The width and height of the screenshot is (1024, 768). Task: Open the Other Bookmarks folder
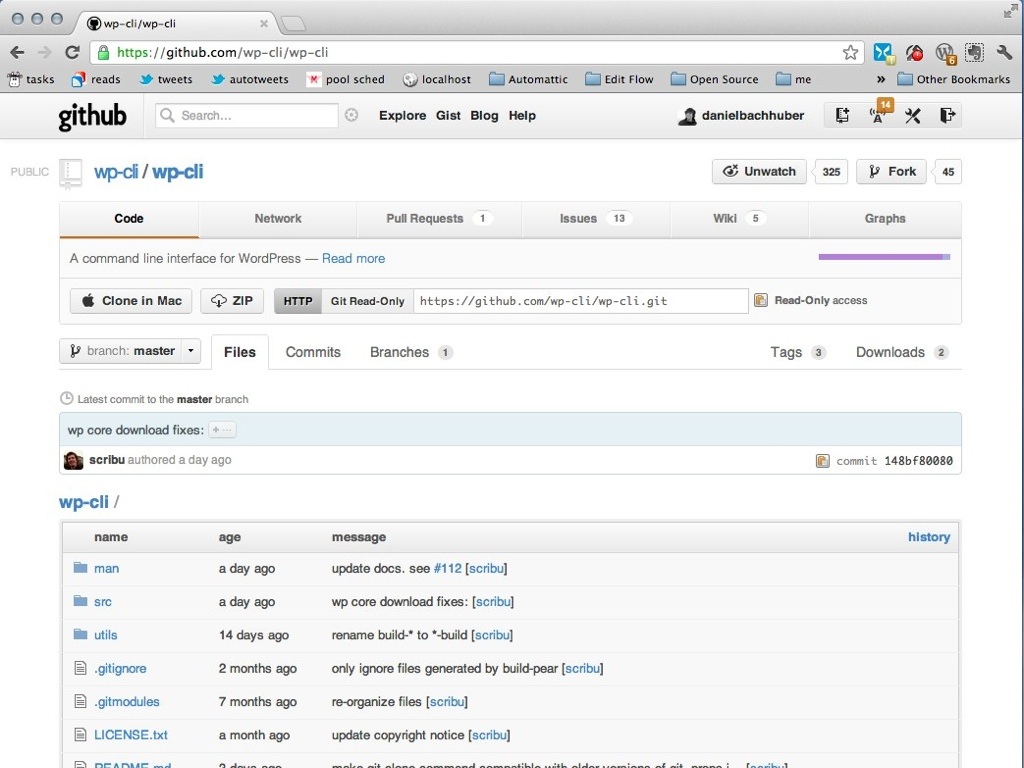coord(953,79)
